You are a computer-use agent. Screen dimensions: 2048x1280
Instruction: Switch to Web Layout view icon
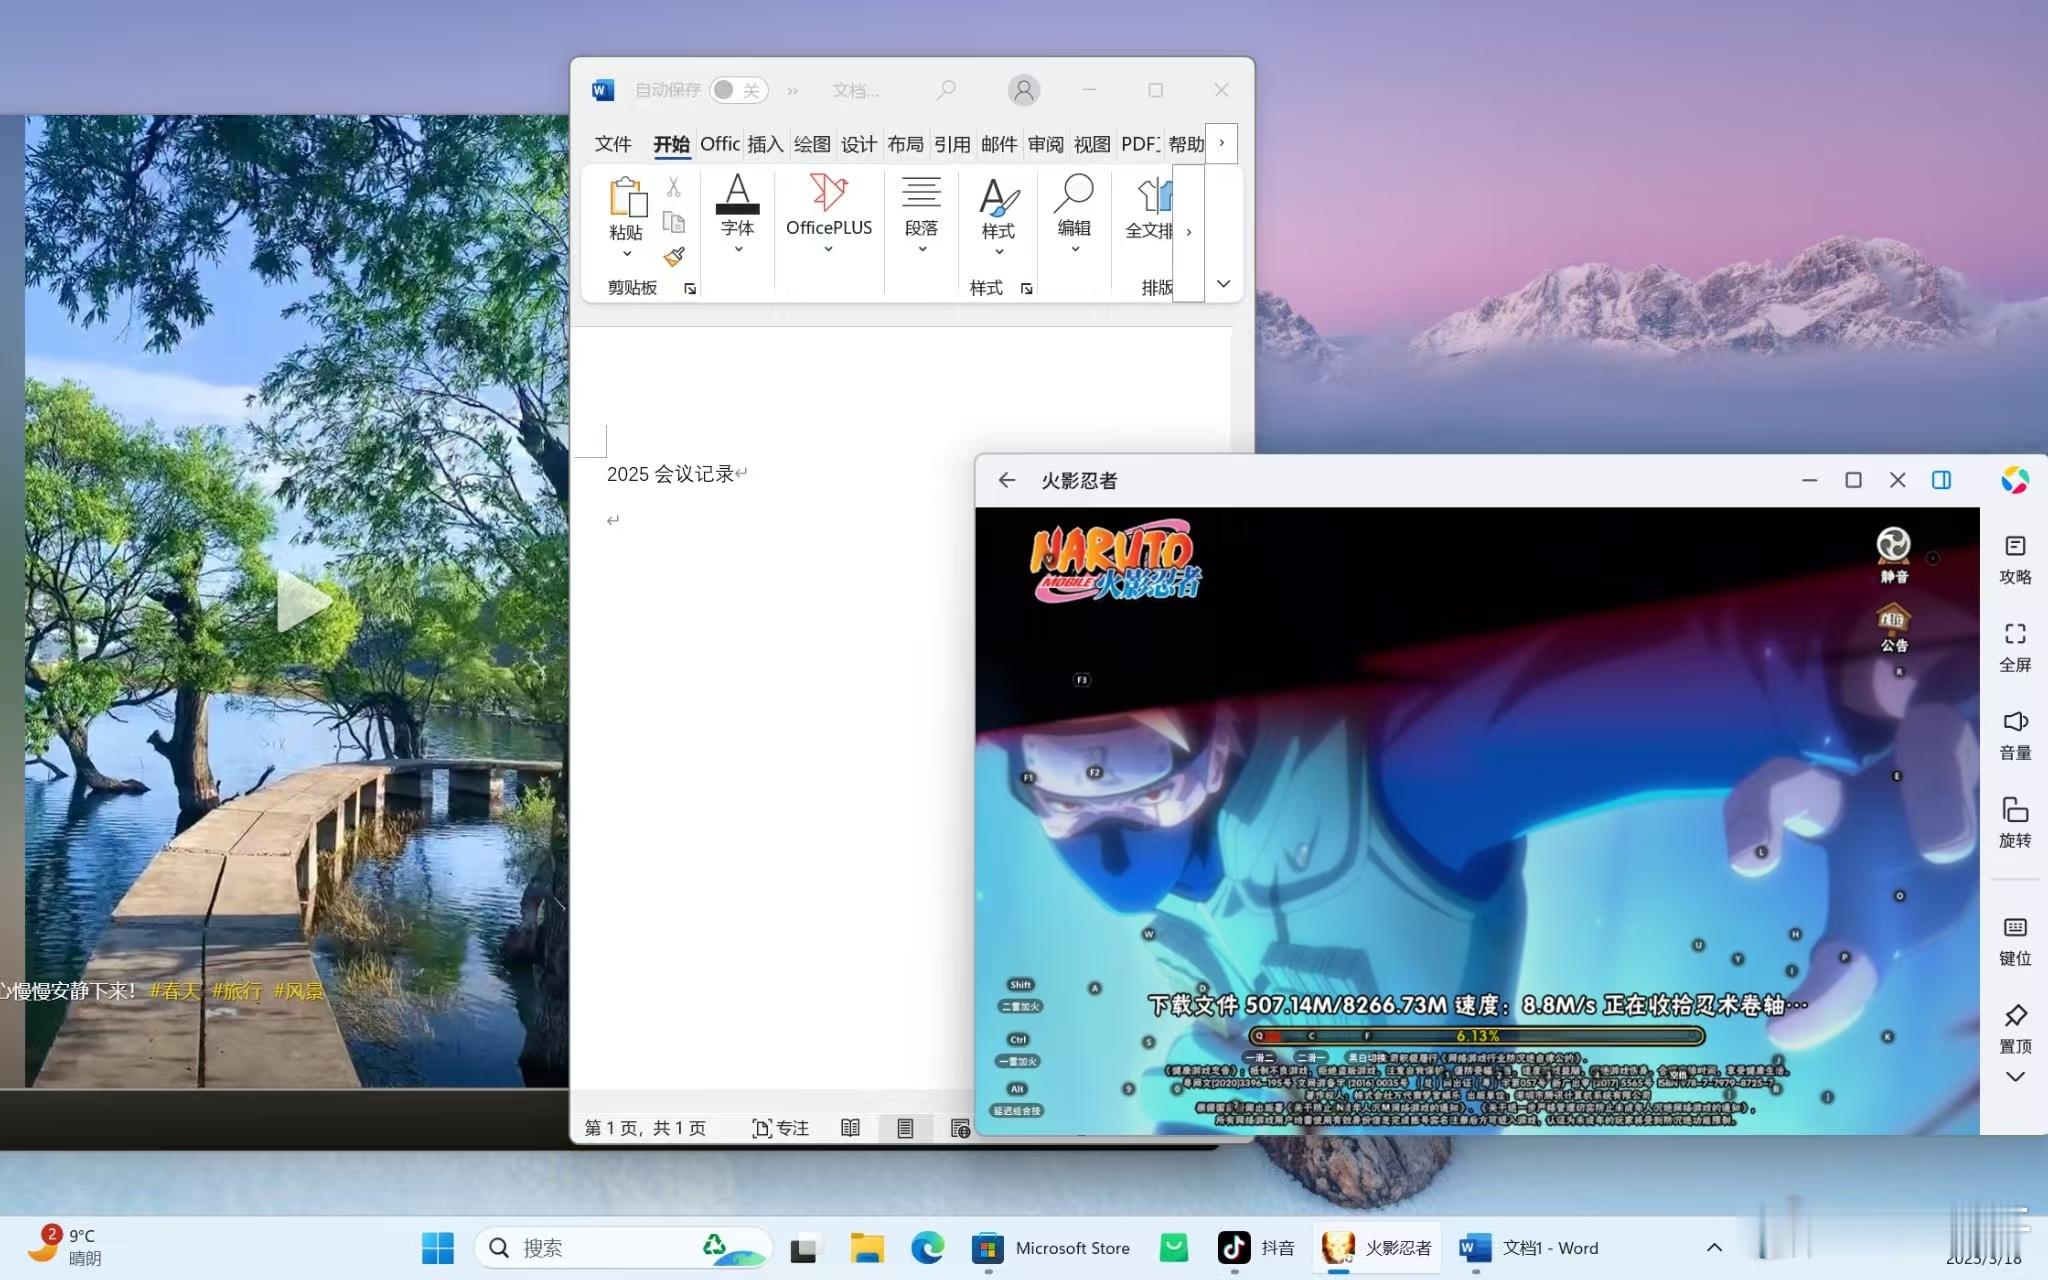point(960,1128)
